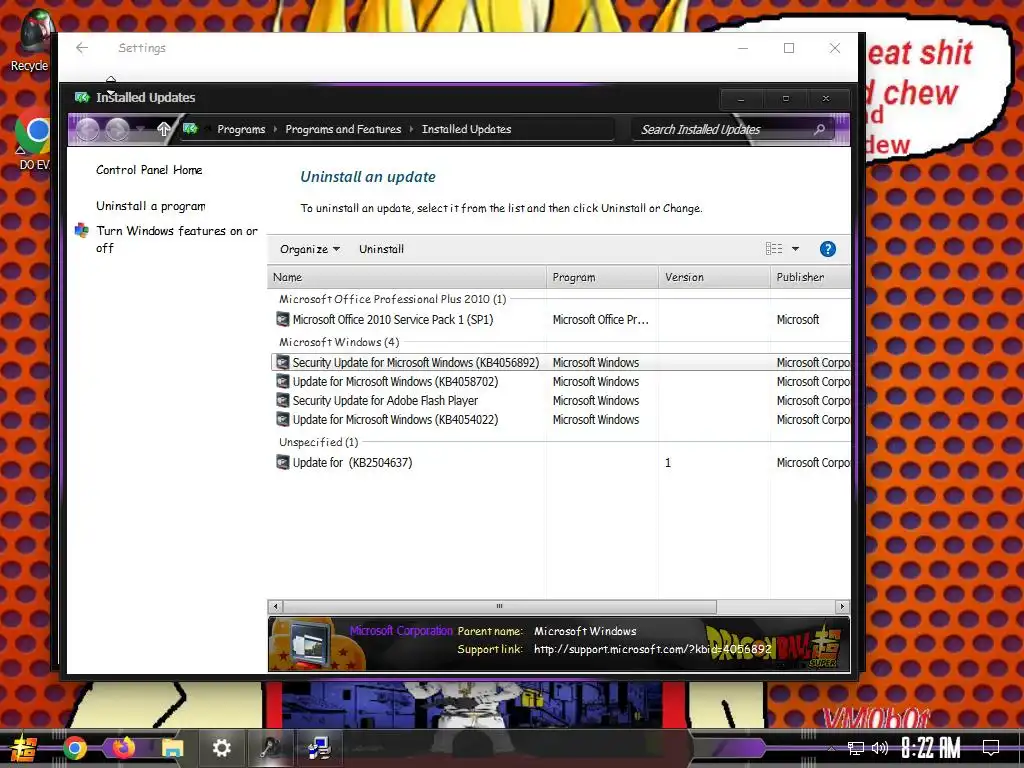Sort by the Publisher column header
The width and height of the screenshot is (1024, 768).
tap(810, 277)
